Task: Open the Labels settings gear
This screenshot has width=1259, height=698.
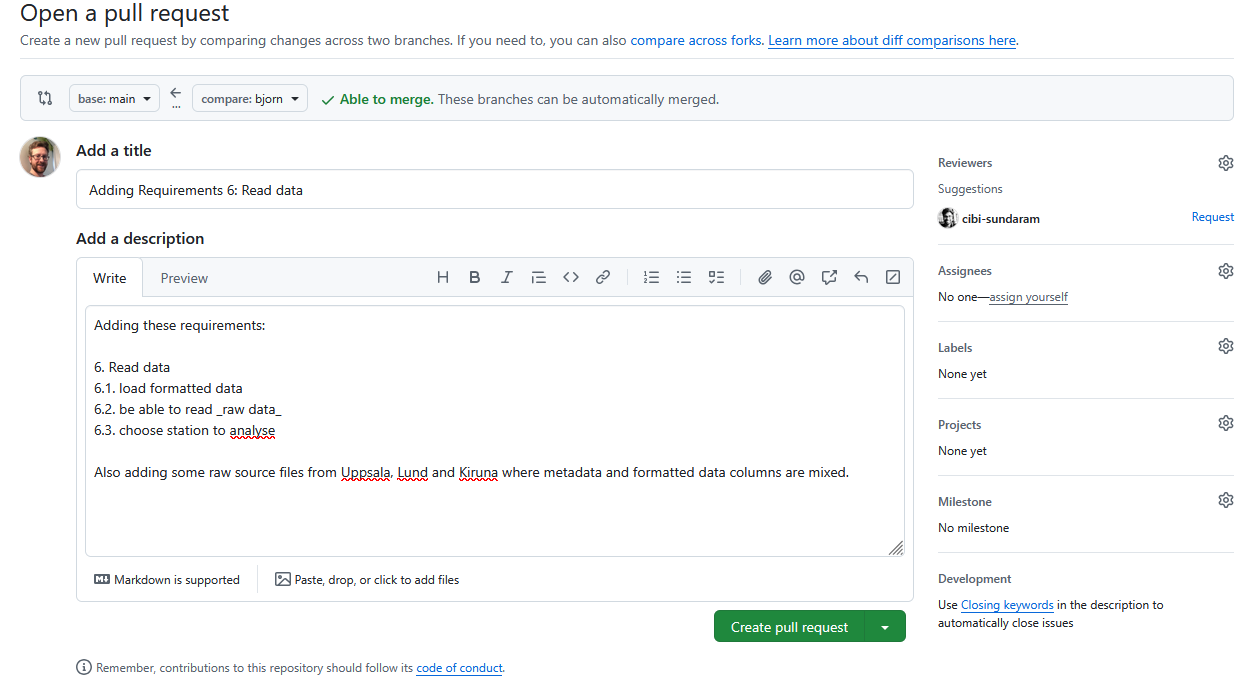Action: point(1225,346)
